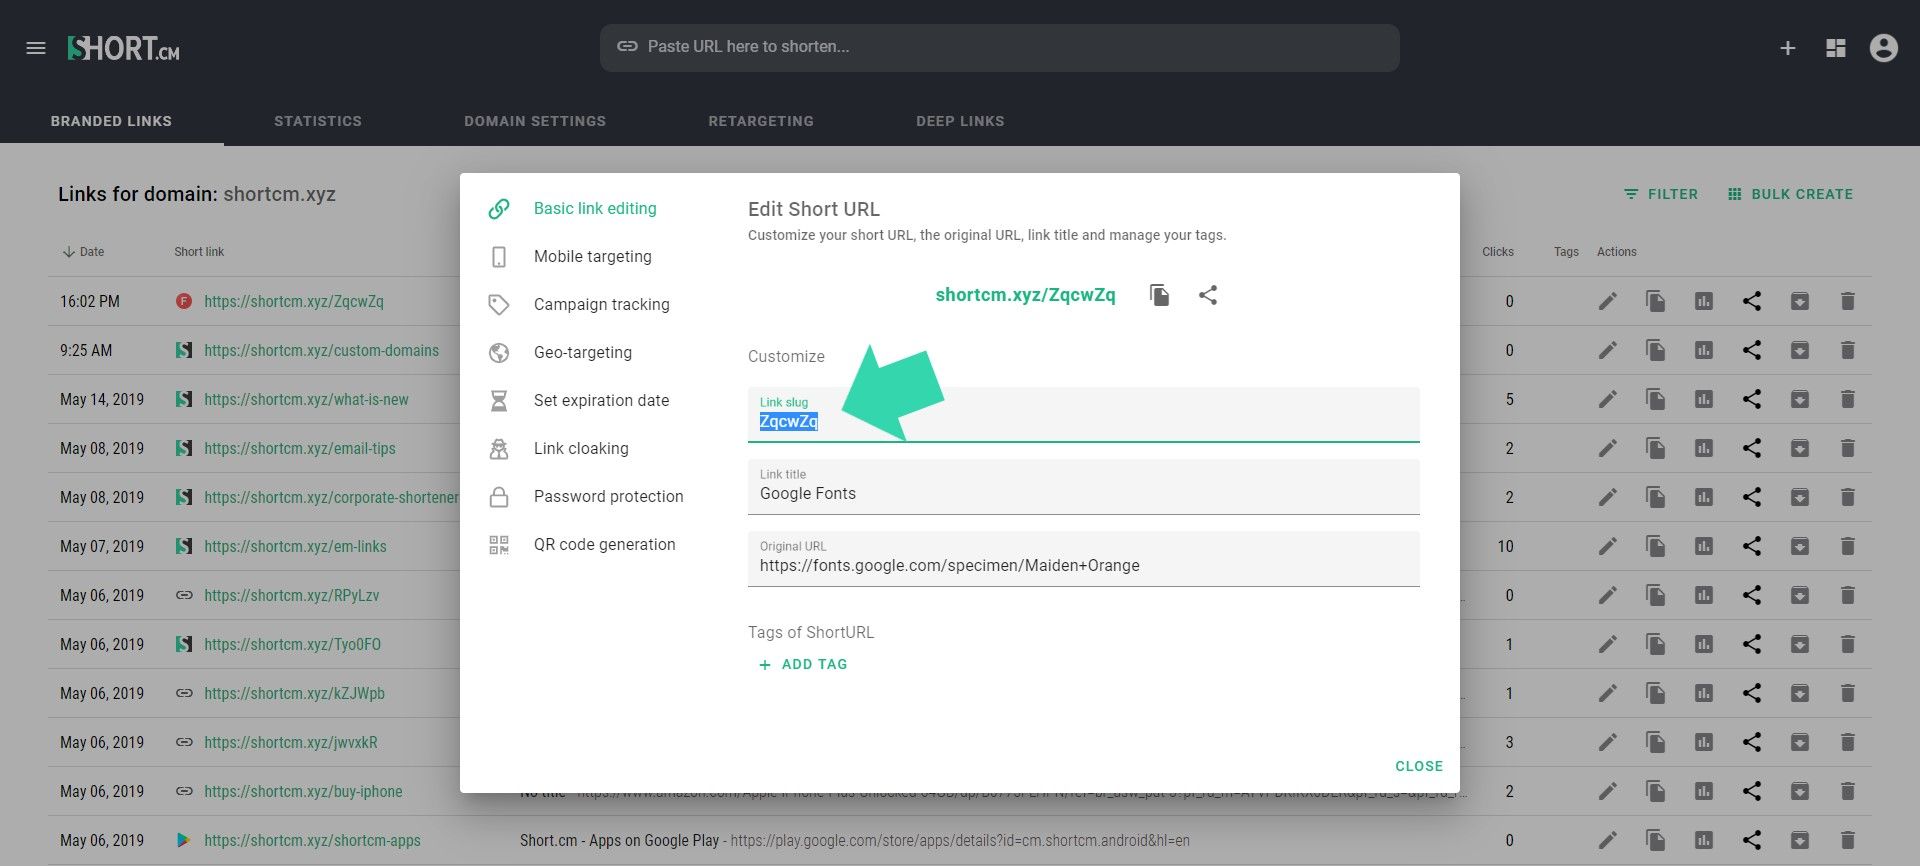Copy short URL icon in dialog
This screenshot has width=1920, height=866.
coord(1160,295)
